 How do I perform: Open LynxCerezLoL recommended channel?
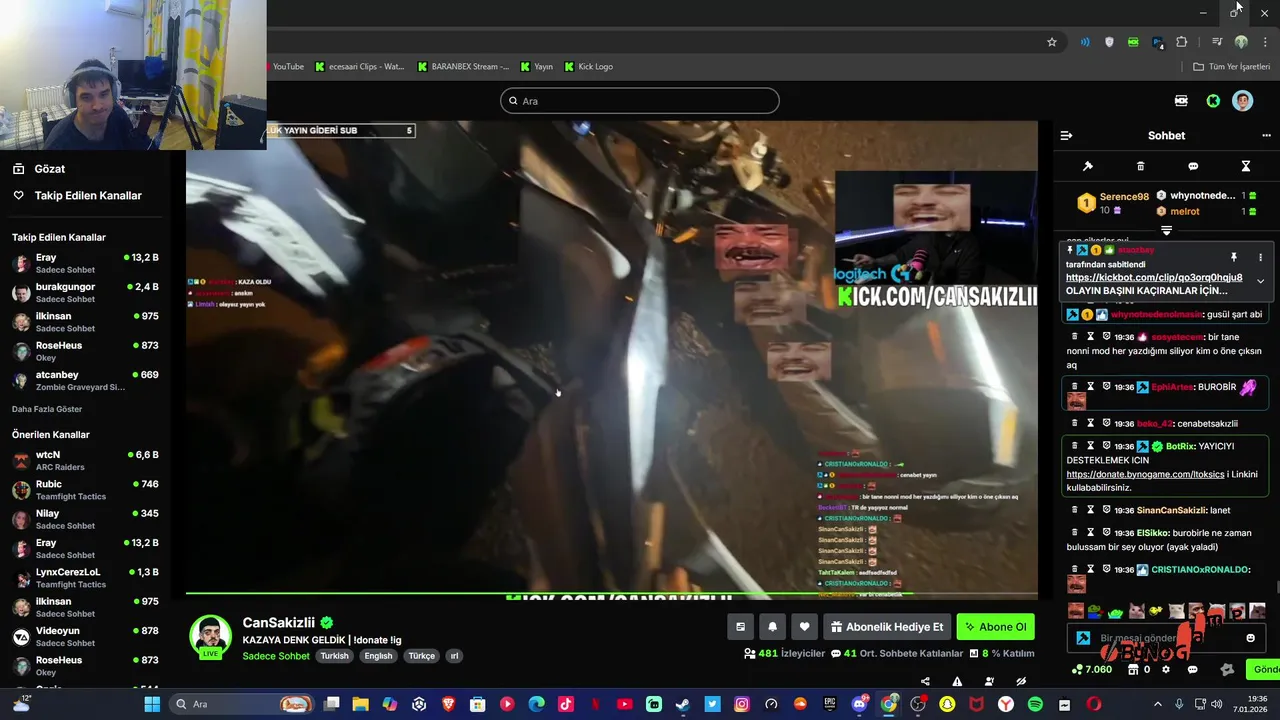click(85, 578)
